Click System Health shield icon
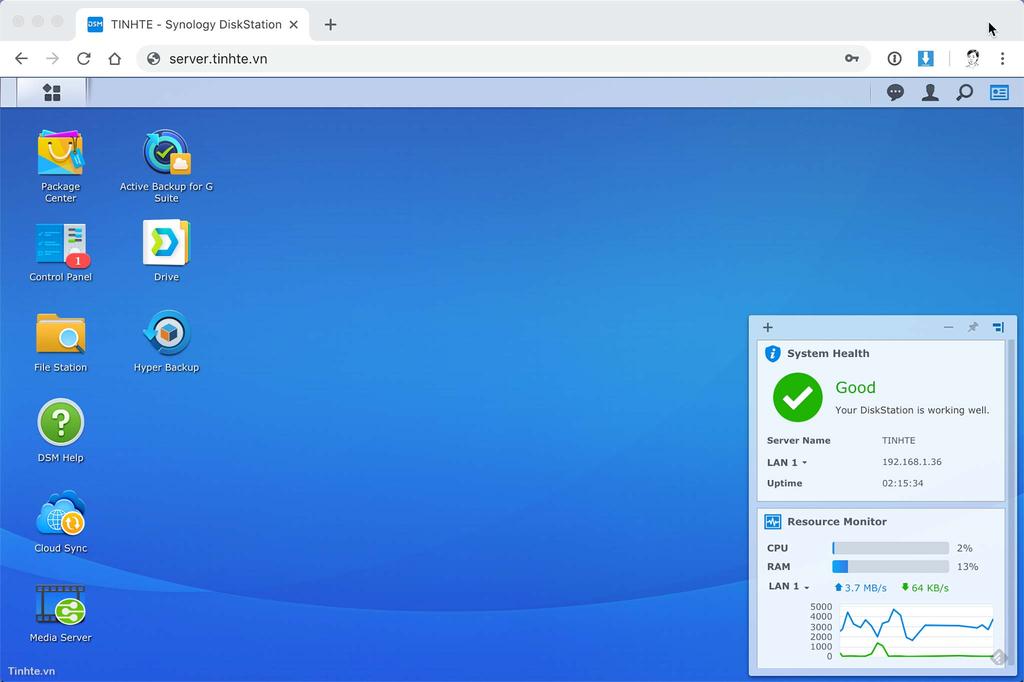Viewport: 1024px width, 682px height. click(x=773, y=353)
